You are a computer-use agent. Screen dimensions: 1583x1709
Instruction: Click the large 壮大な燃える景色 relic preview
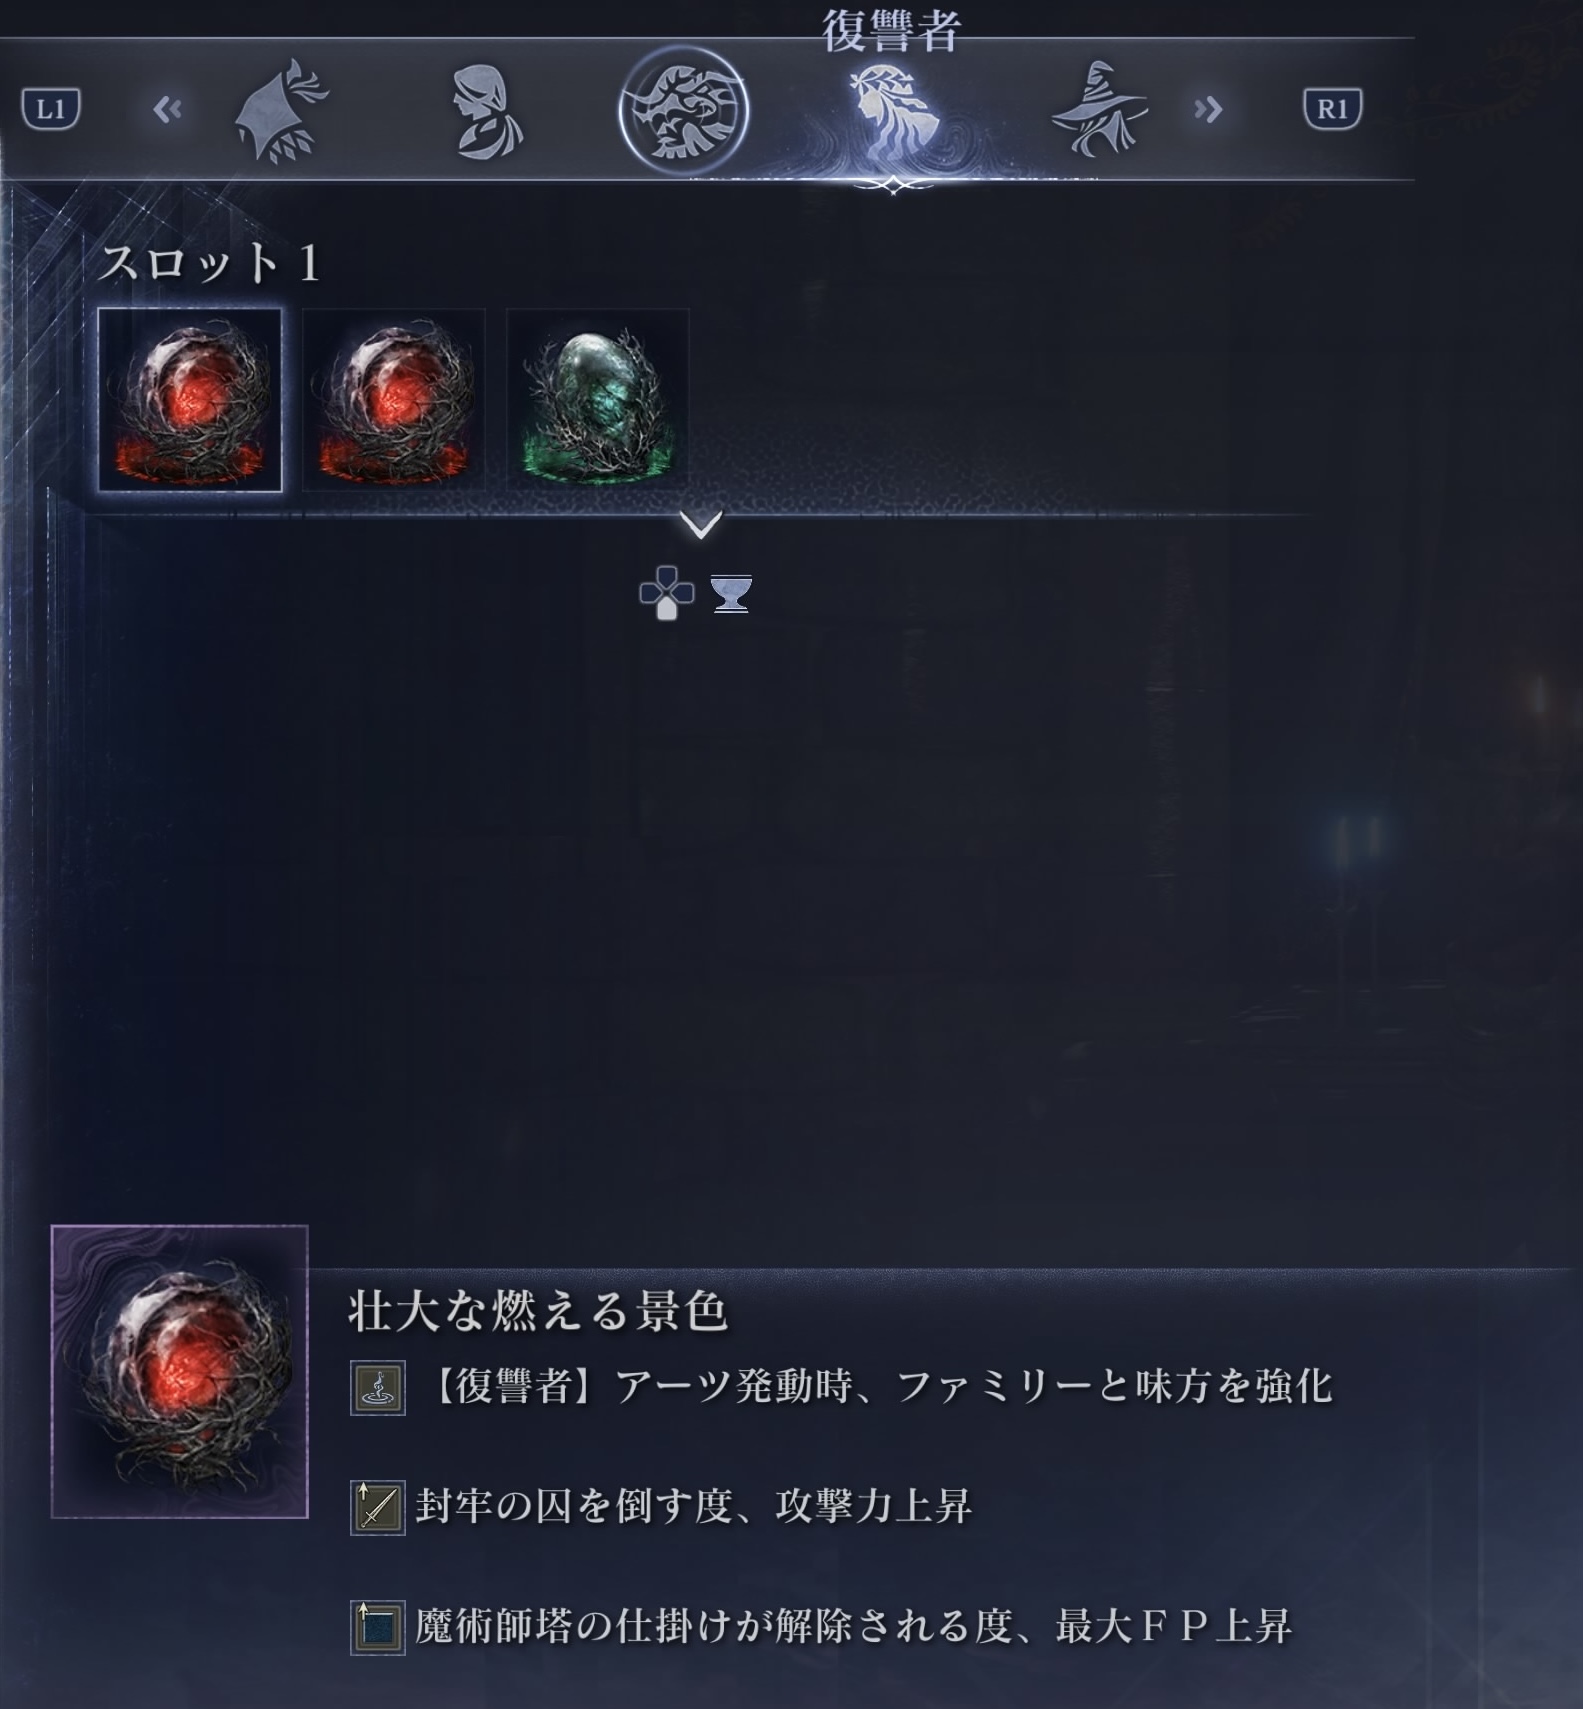point(180,1371)
